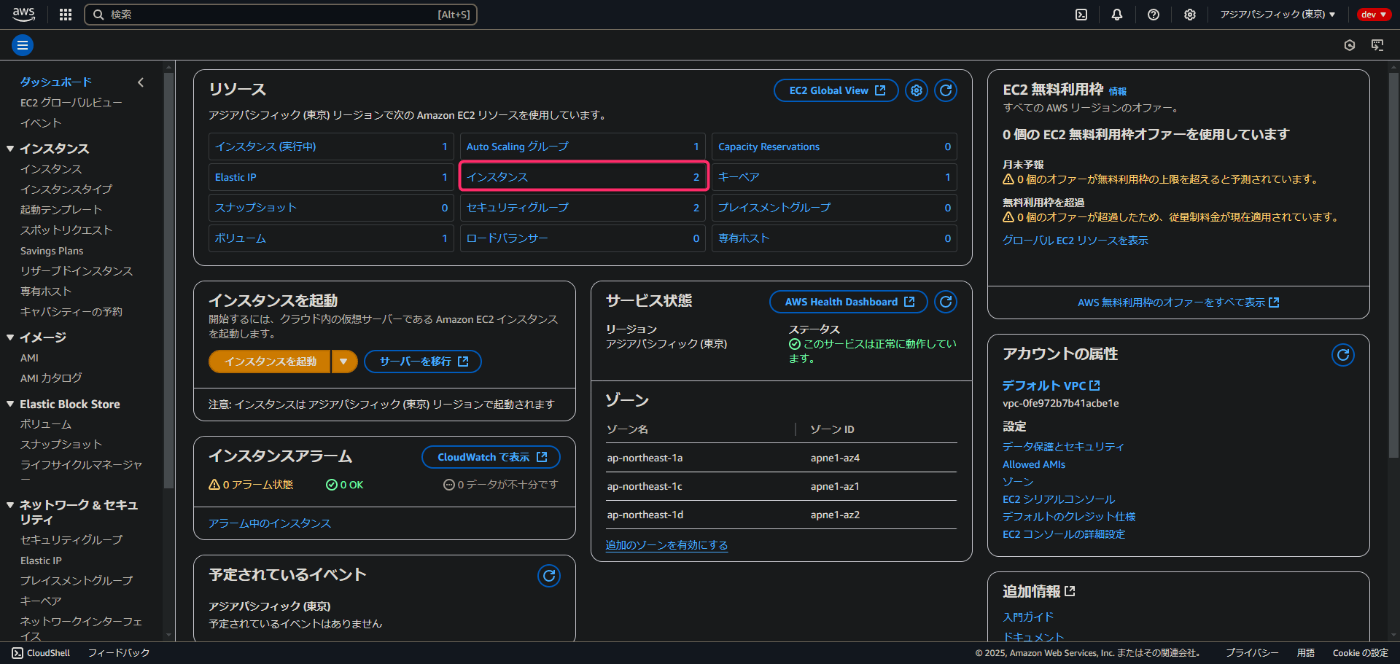Open the services grid menu icon

point(66,14)
